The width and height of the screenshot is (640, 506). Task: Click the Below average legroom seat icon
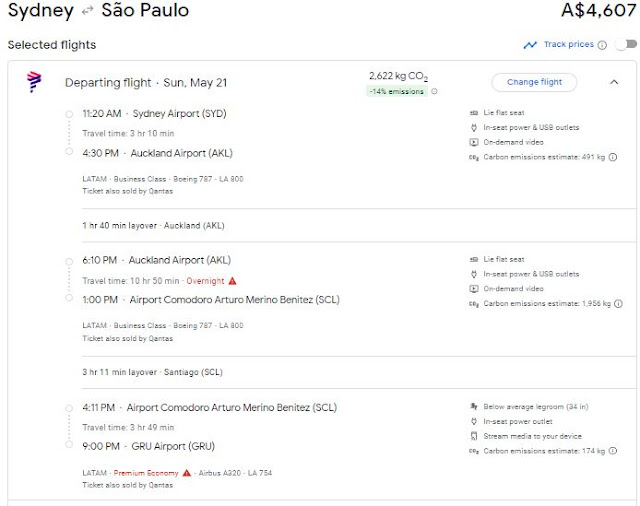(x=472, y=407)
